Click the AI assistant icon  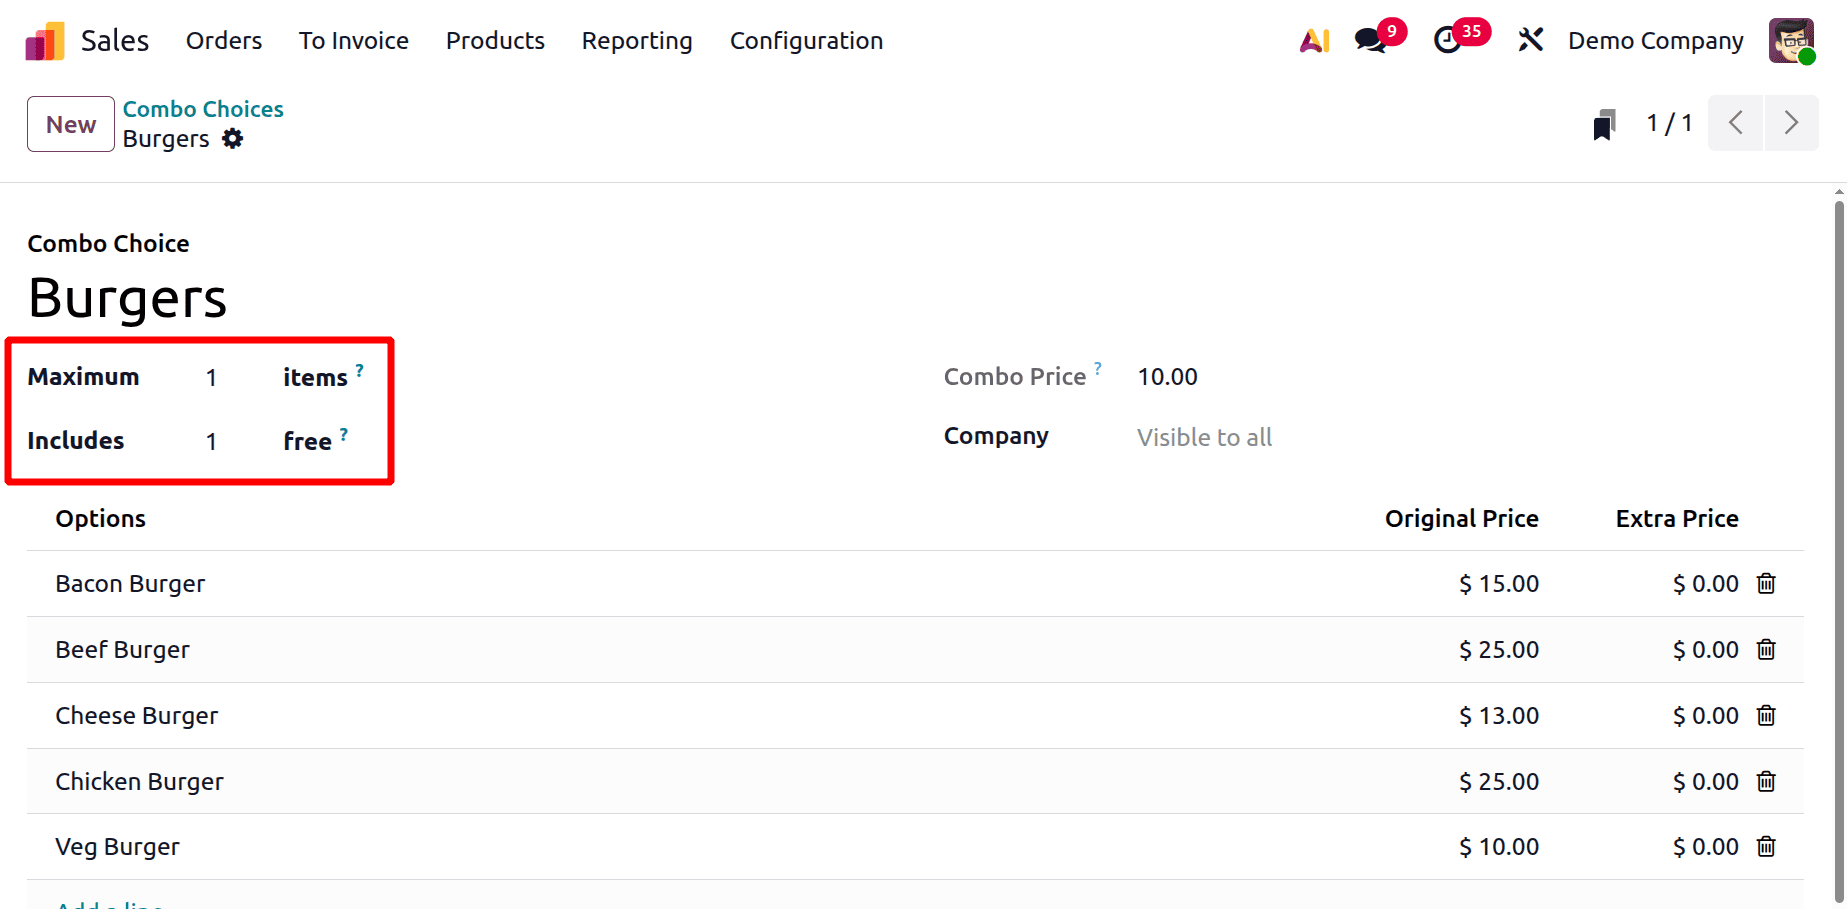[1313, 40]
